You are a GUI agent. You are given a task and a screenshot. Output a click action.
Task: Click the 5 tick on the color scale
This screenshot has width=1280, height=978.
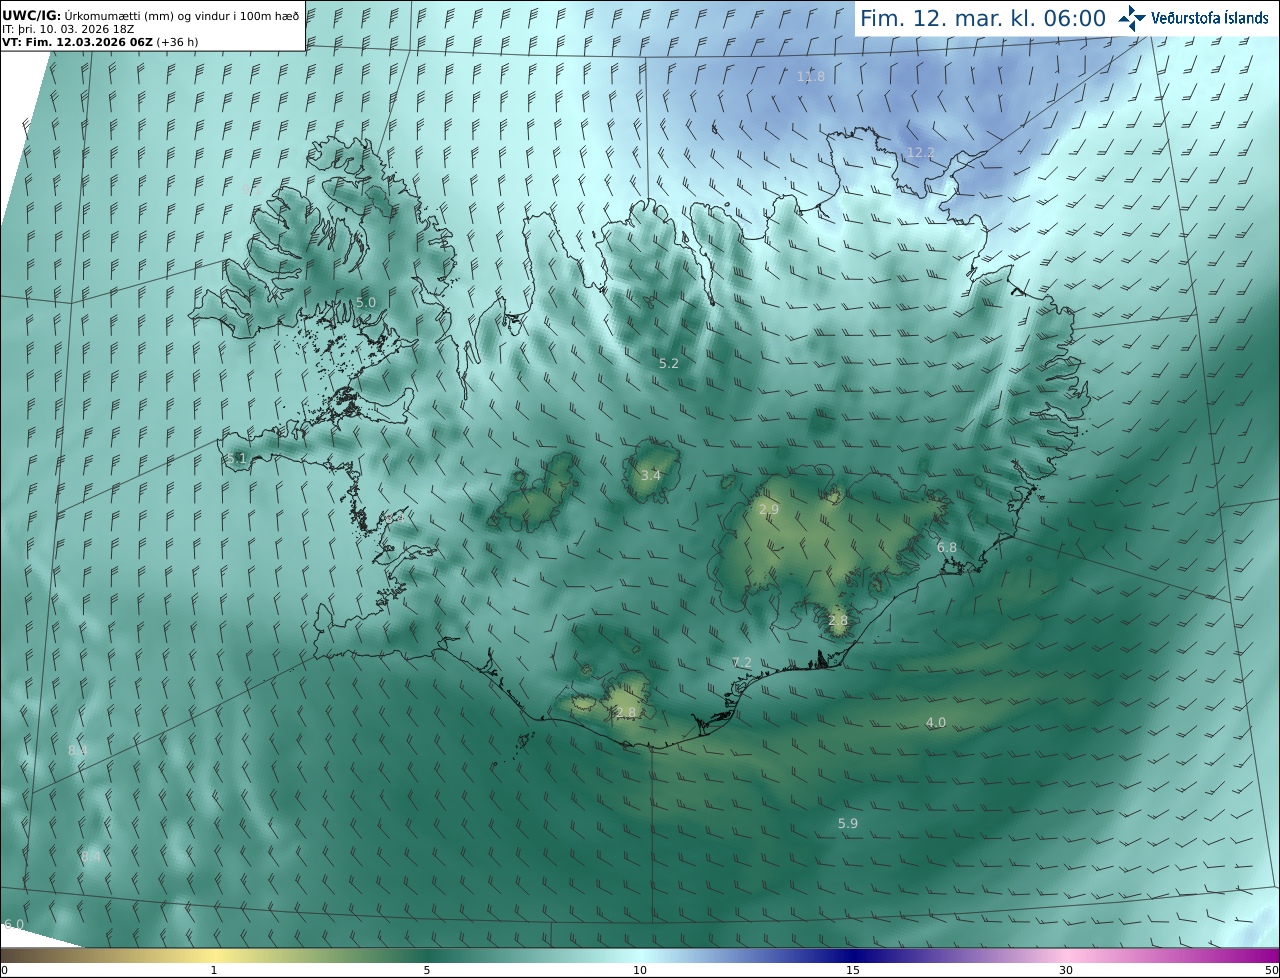[x=427, y=971]
